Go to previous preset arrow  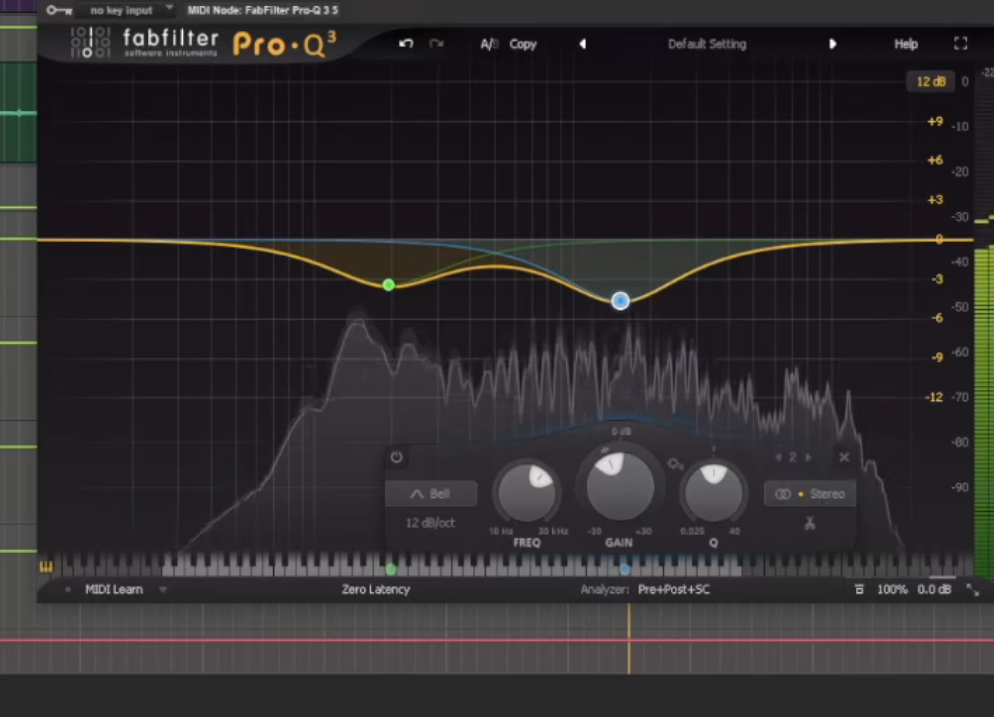click(582, 44)
